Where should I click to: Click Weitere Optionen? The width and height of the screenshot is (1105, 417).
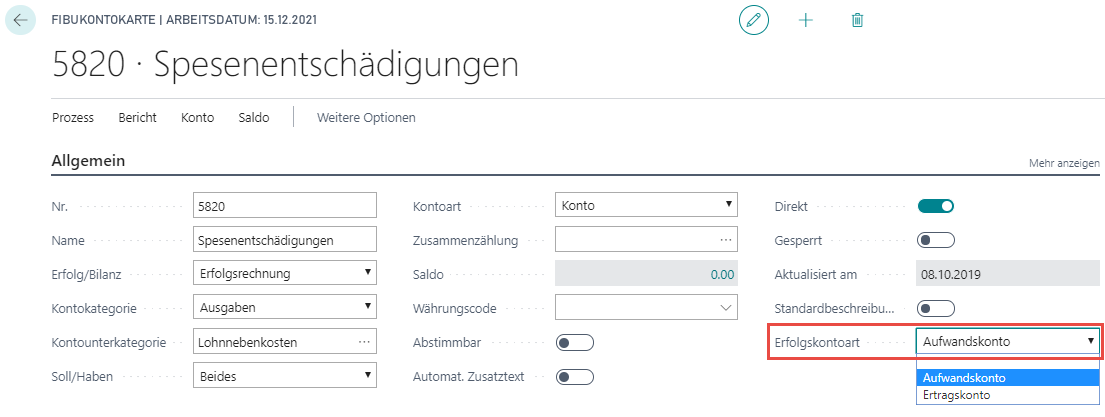[366, 118]
